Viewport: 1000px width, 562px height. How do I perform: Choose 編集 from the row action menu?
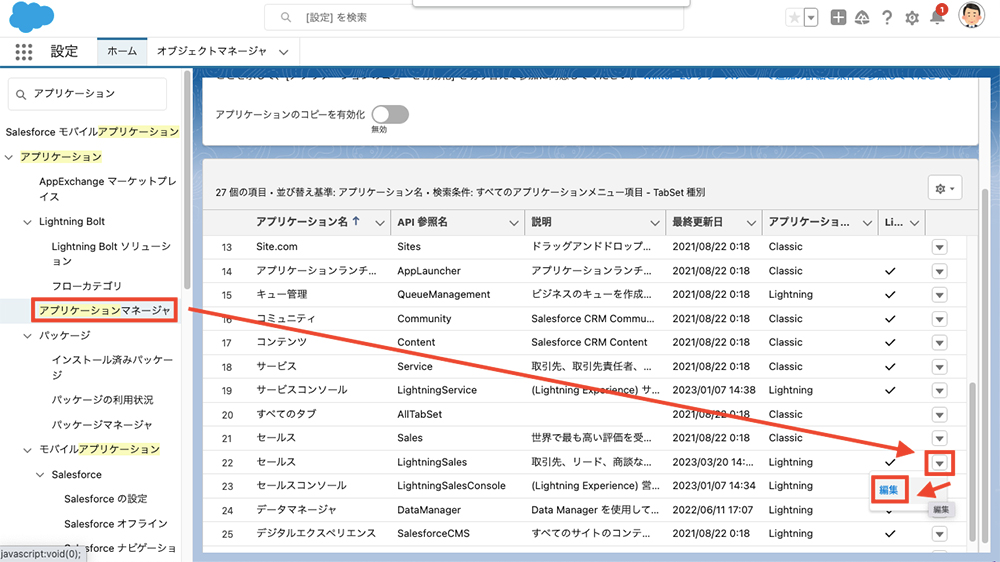(888, 490)
